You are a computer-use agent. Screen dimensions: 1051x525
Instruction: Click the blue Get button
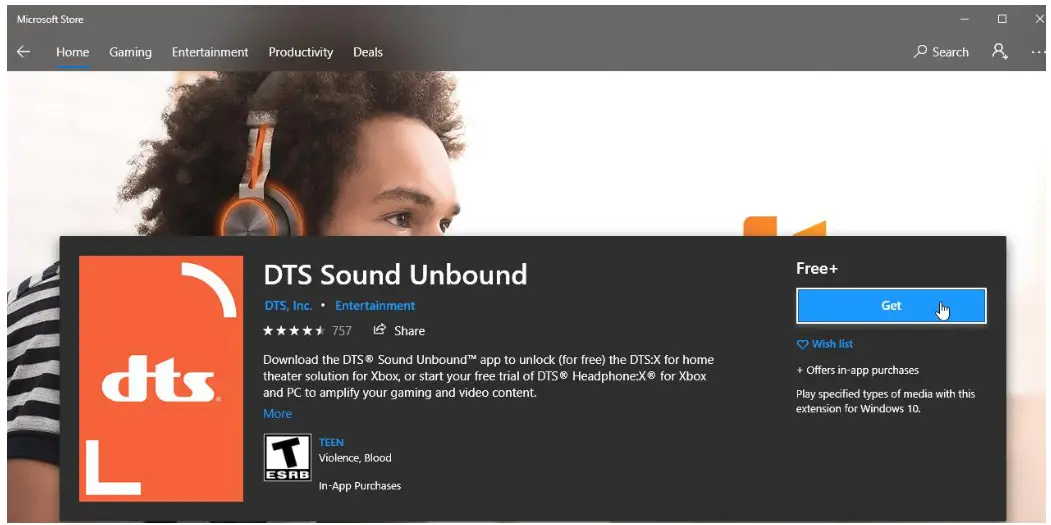click(x=891, y=306)
